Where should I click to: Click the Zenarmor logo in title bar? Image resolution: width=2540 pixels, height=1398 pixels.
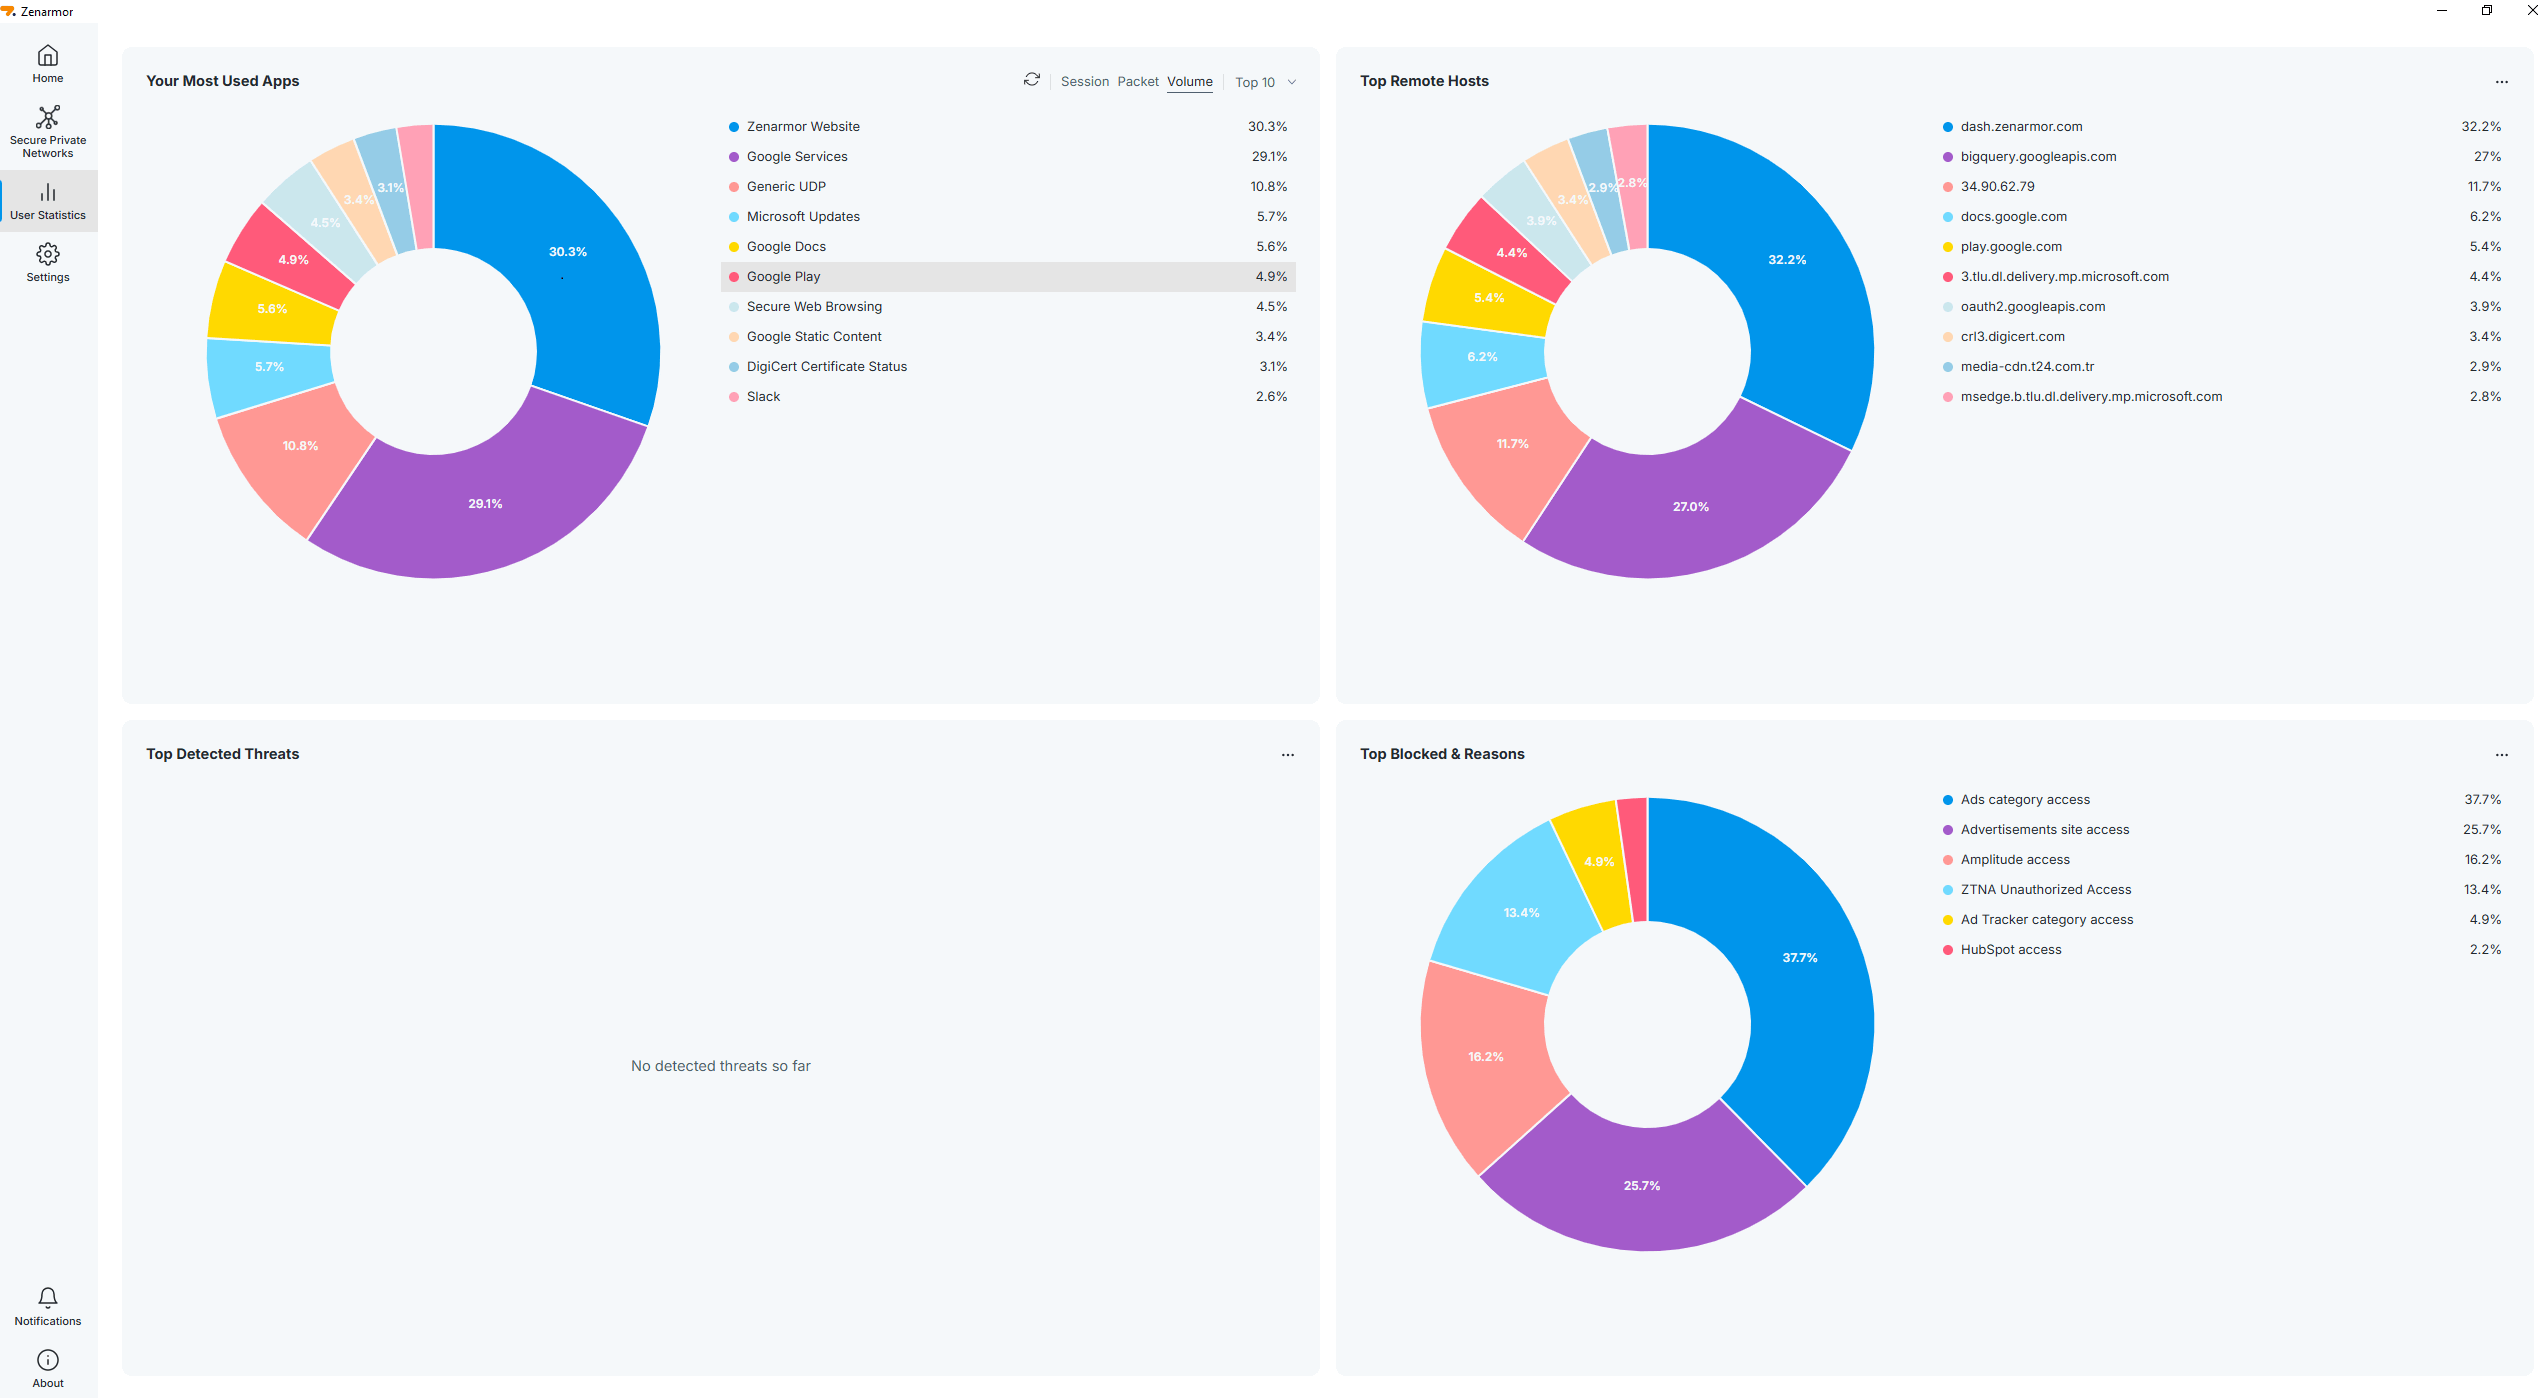[9, 12]
